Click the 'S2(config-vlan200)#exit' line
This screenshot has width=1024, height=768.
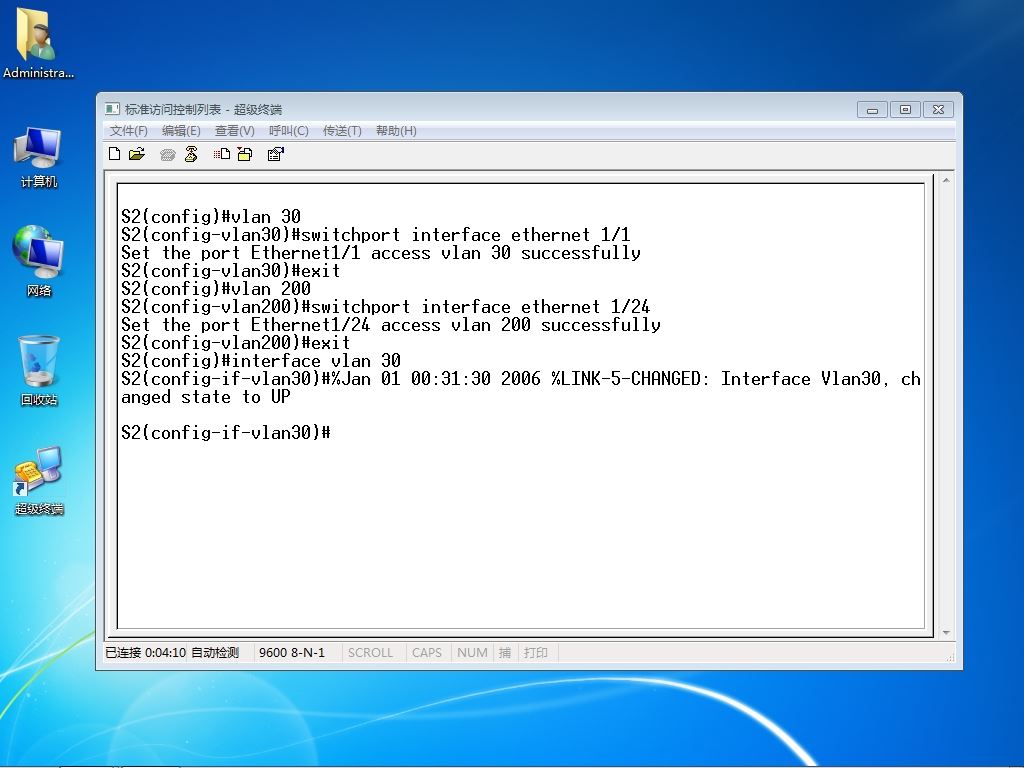236,343
